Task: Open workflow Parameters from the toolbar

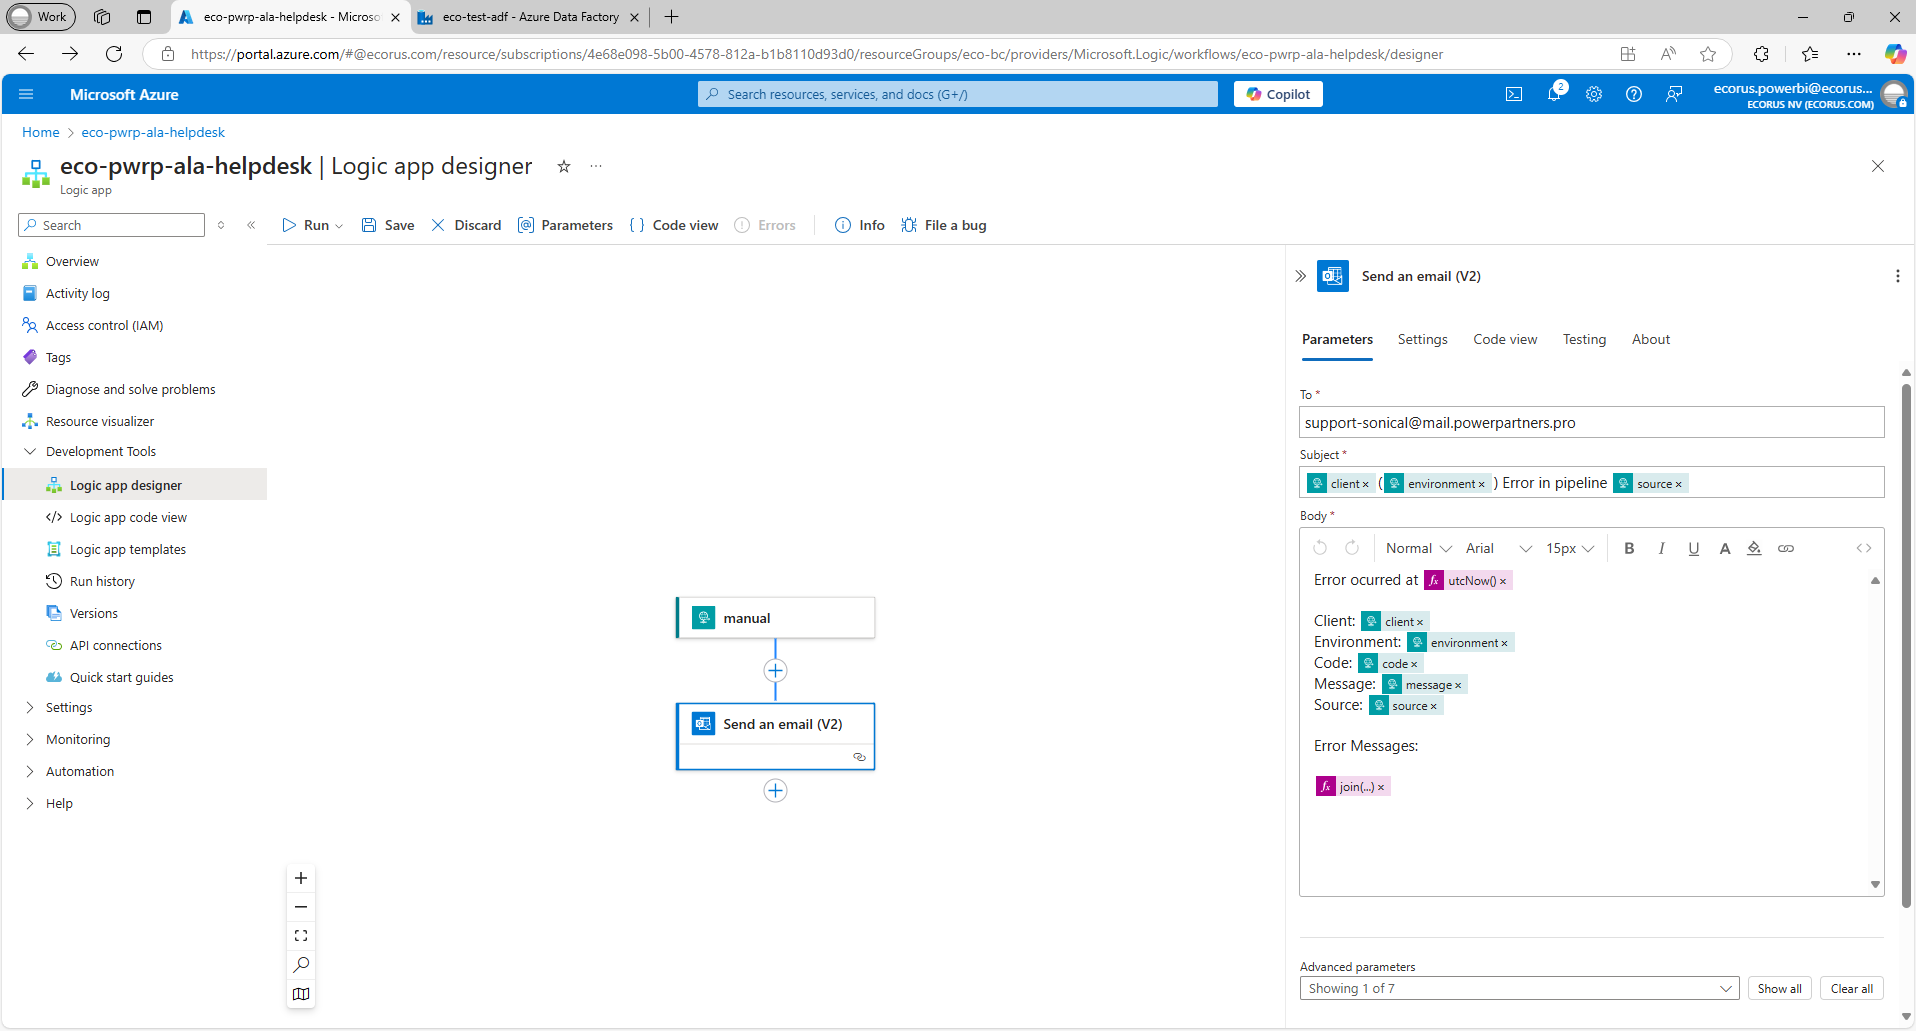Action: pyautogui.click(x=565, y=225)
